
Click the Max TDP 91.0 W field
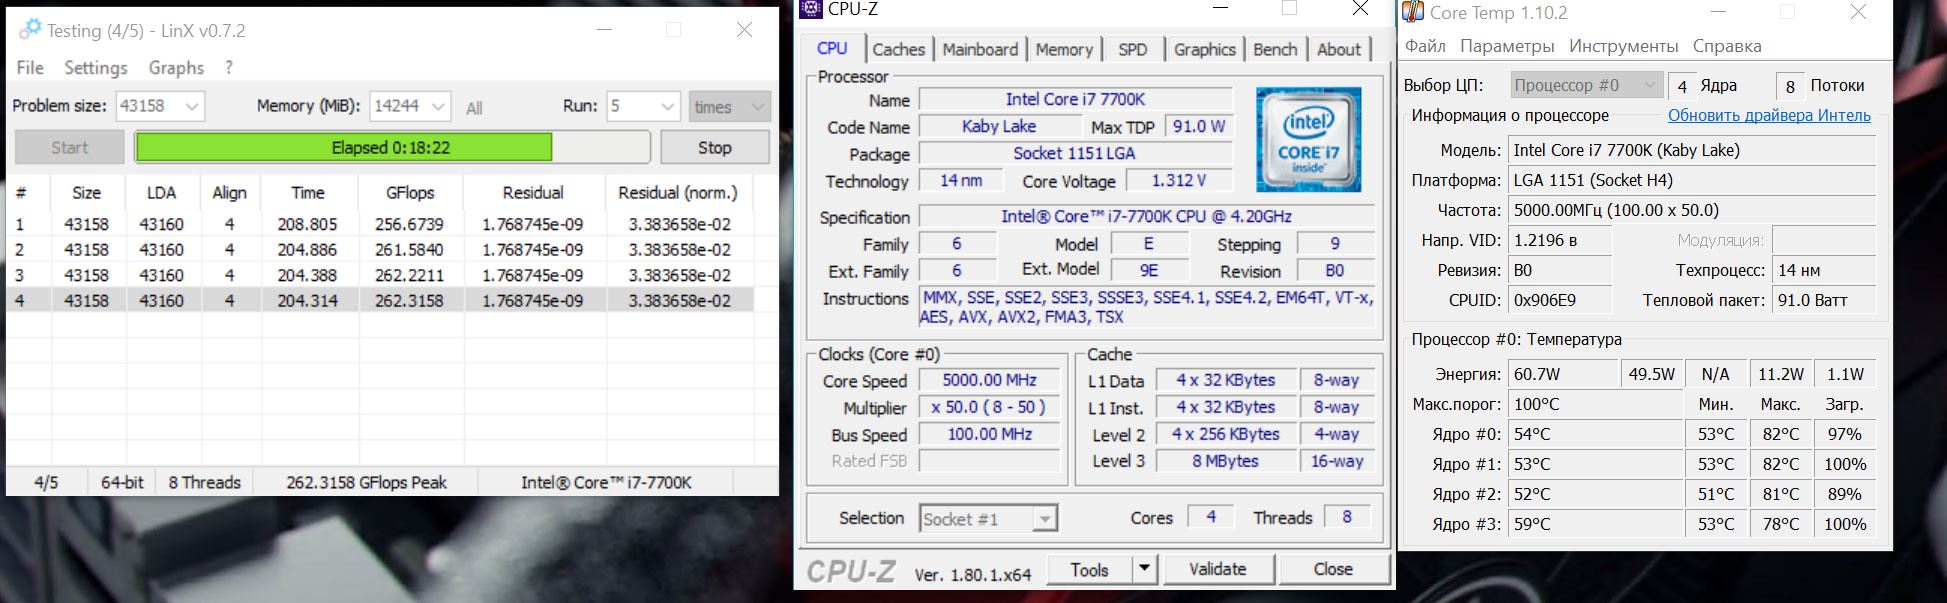pos(1198,127)
